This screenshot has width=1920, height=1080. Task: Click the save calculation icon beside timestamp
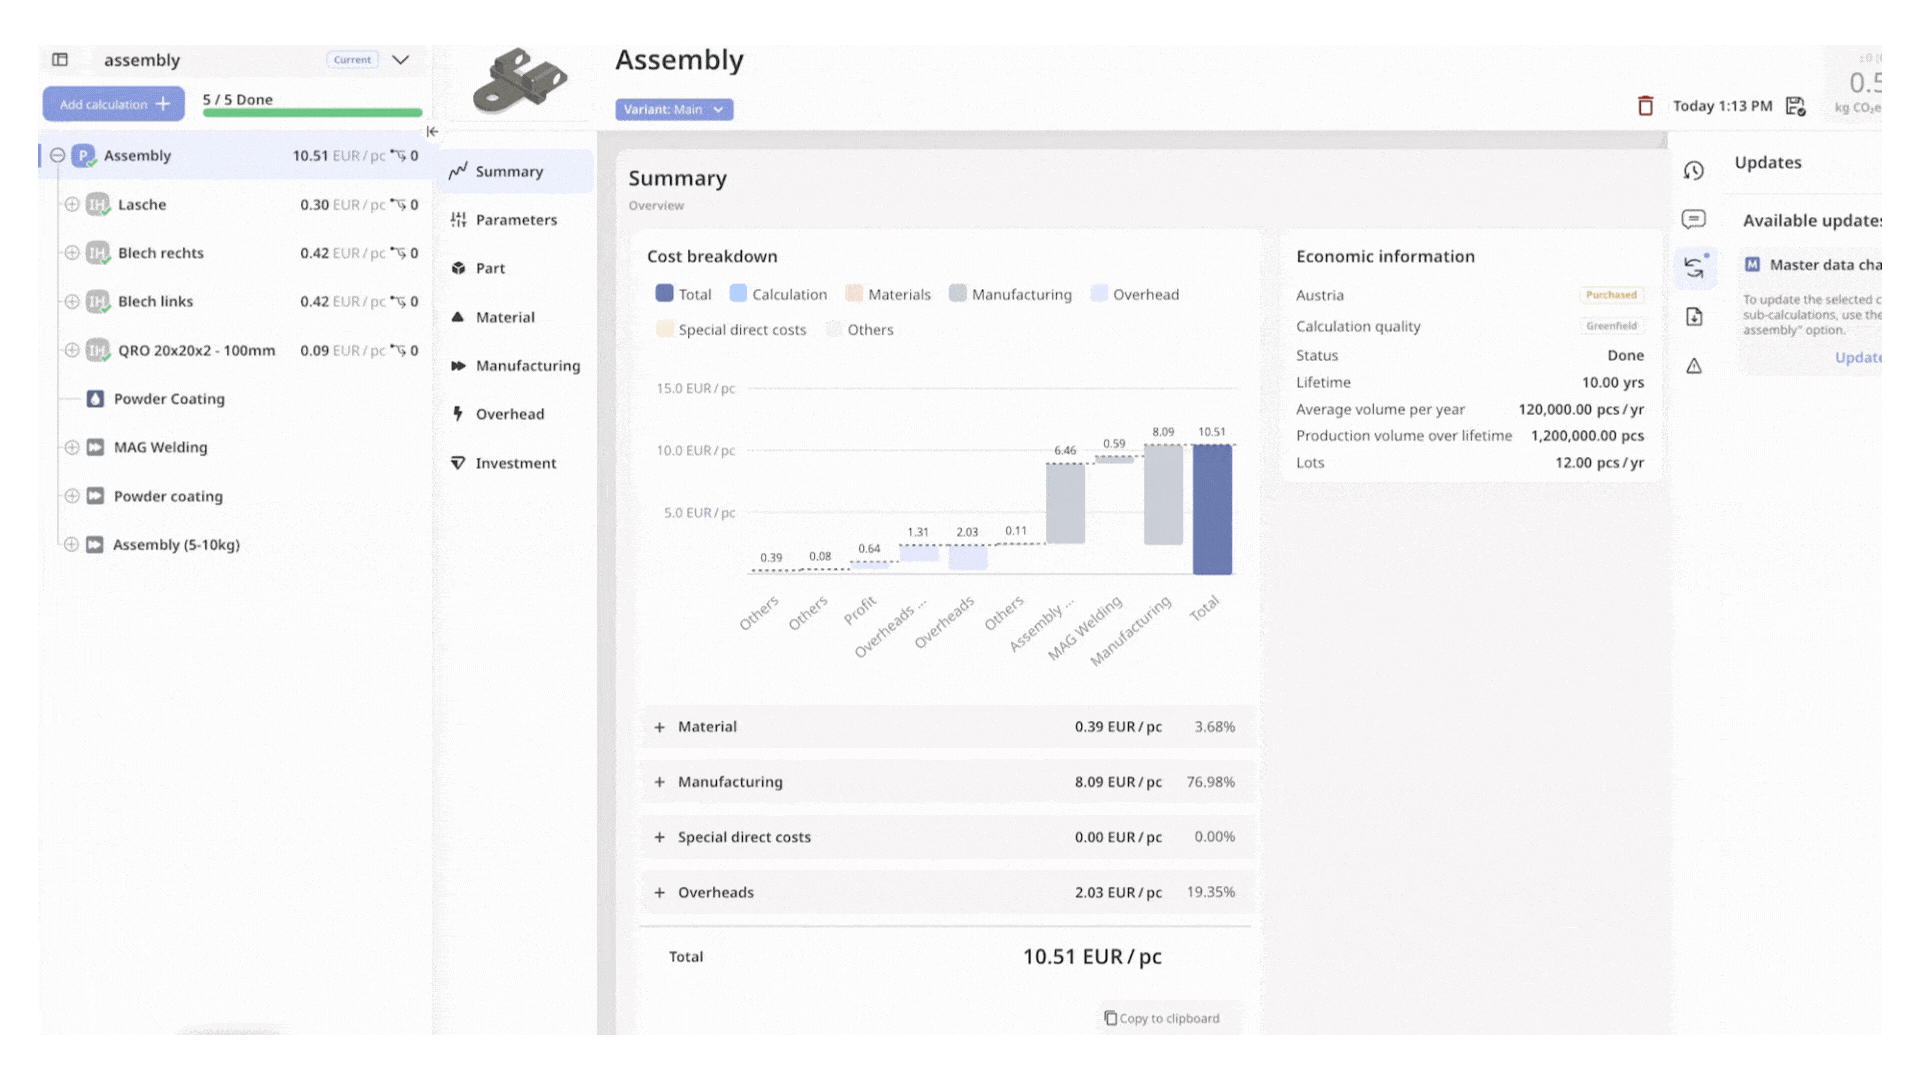pyautogui.click(x=1796, y=106)
